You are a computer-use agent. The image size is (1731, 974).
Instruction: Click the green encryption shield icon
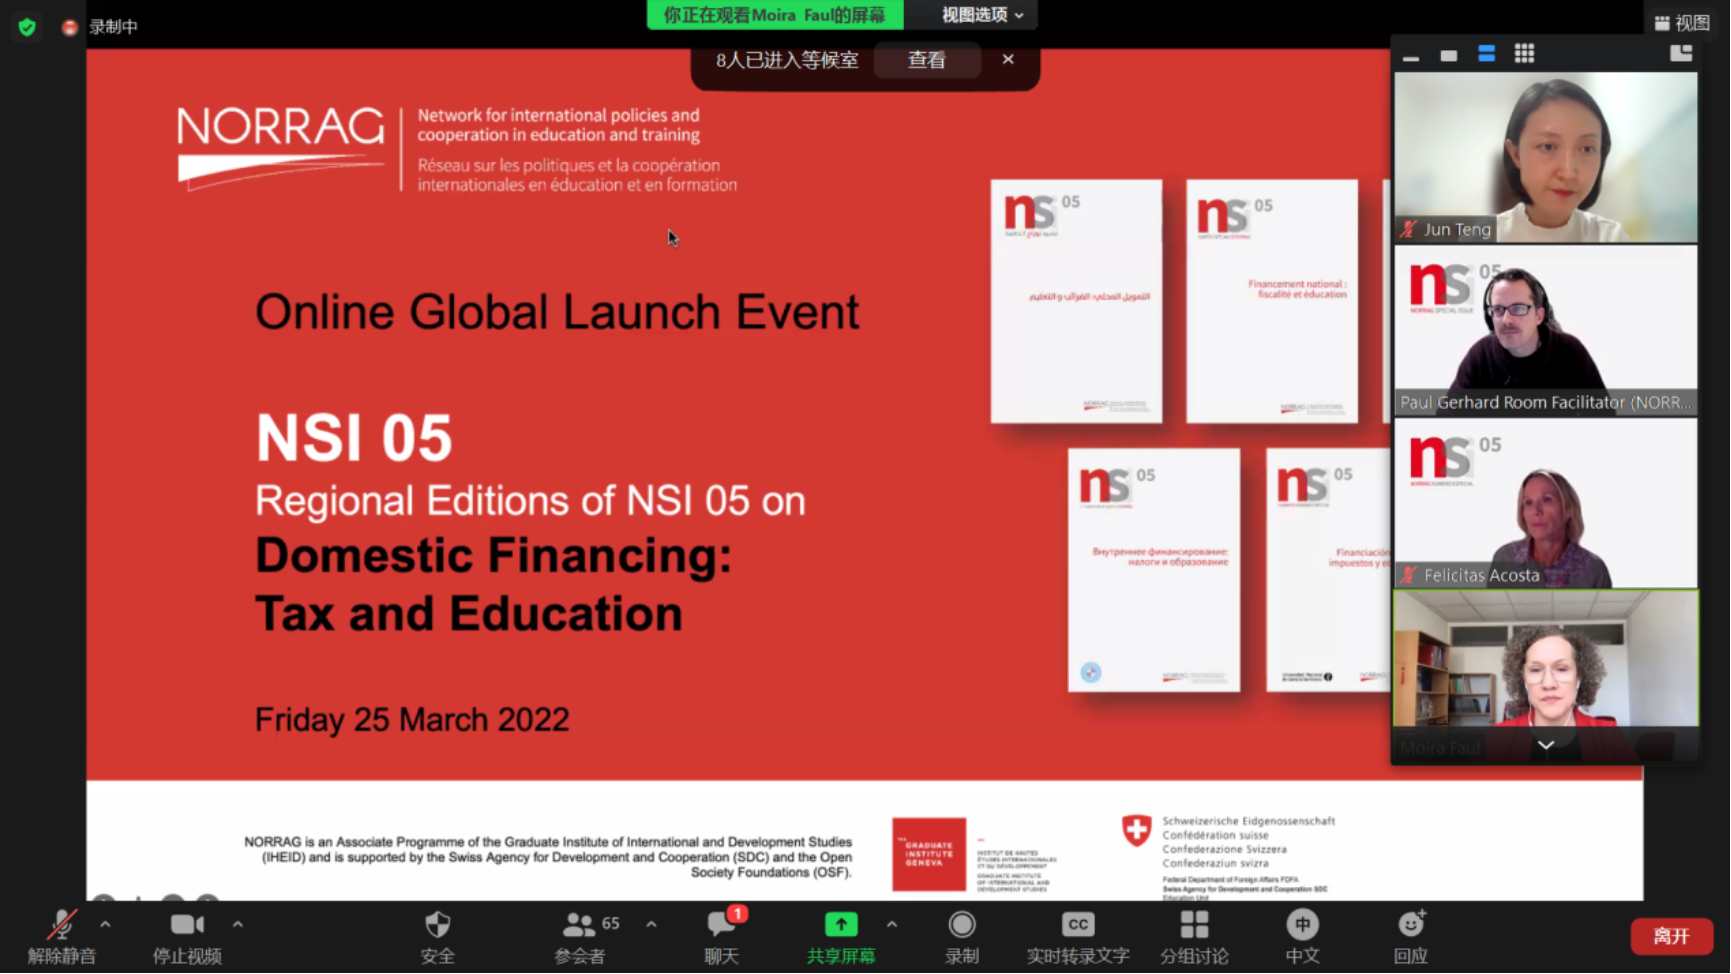tap(27, 27)
